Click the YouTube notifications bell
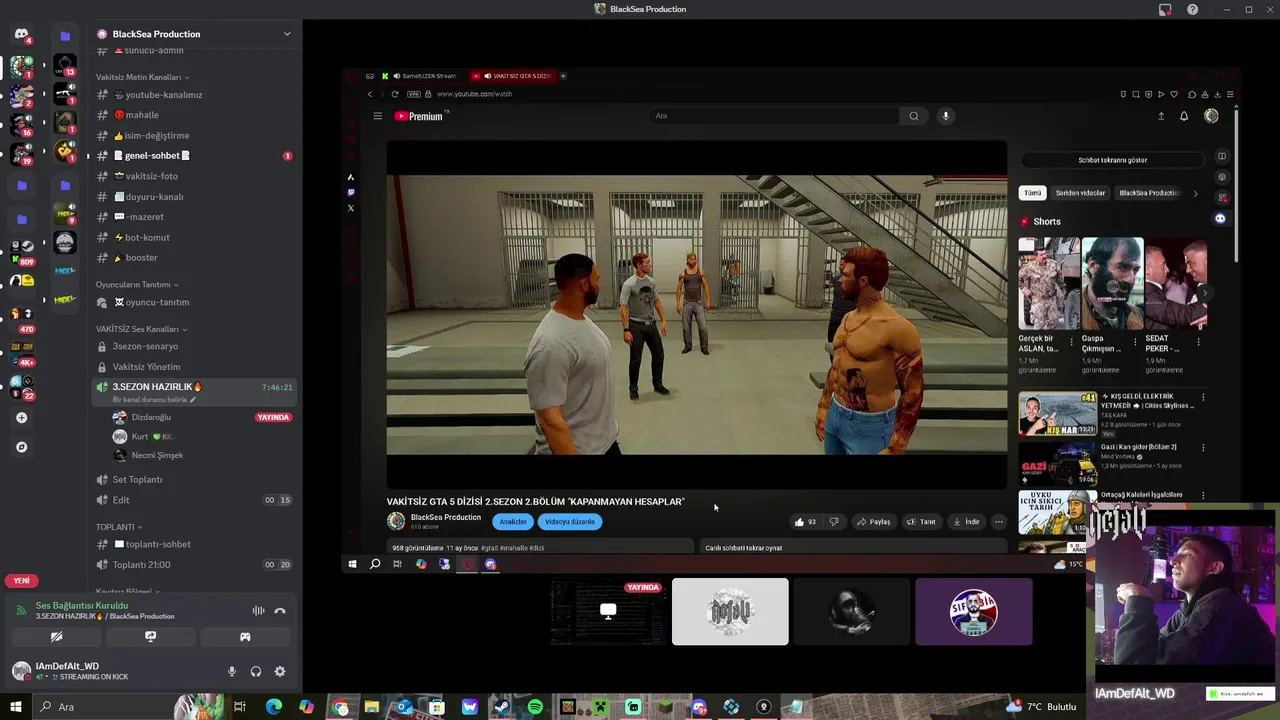 1184,116
